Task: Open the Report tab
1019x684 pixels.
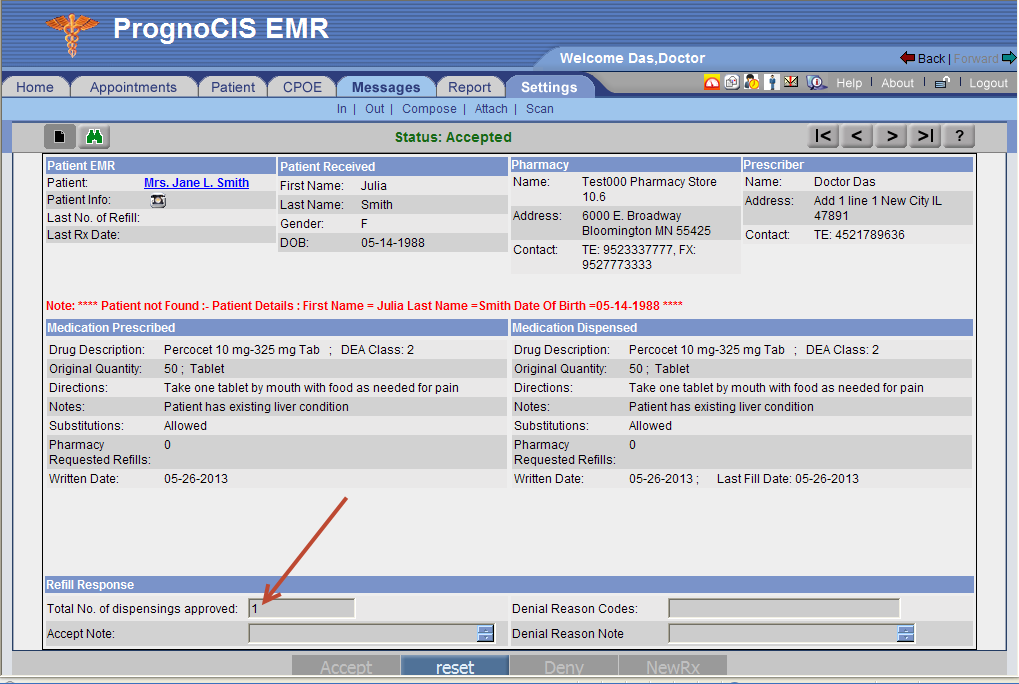Action: click(469, 87)
